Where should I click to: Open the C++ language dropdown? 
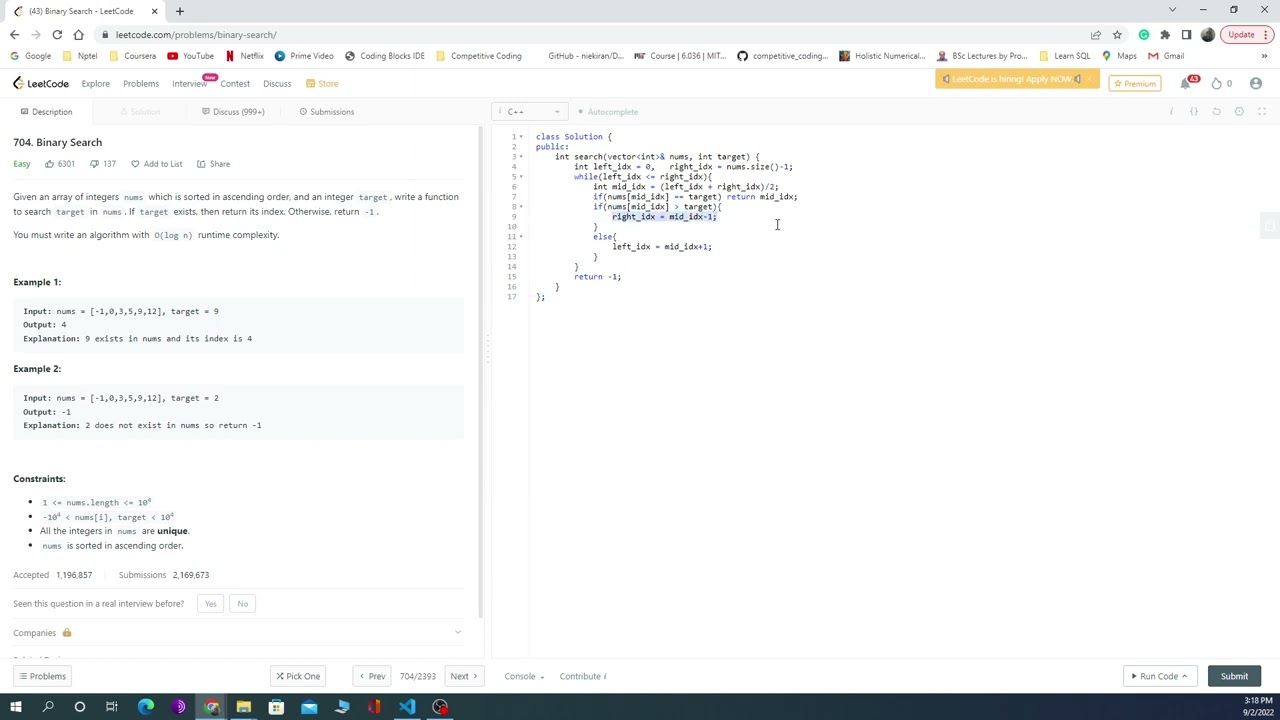[531, 112]
